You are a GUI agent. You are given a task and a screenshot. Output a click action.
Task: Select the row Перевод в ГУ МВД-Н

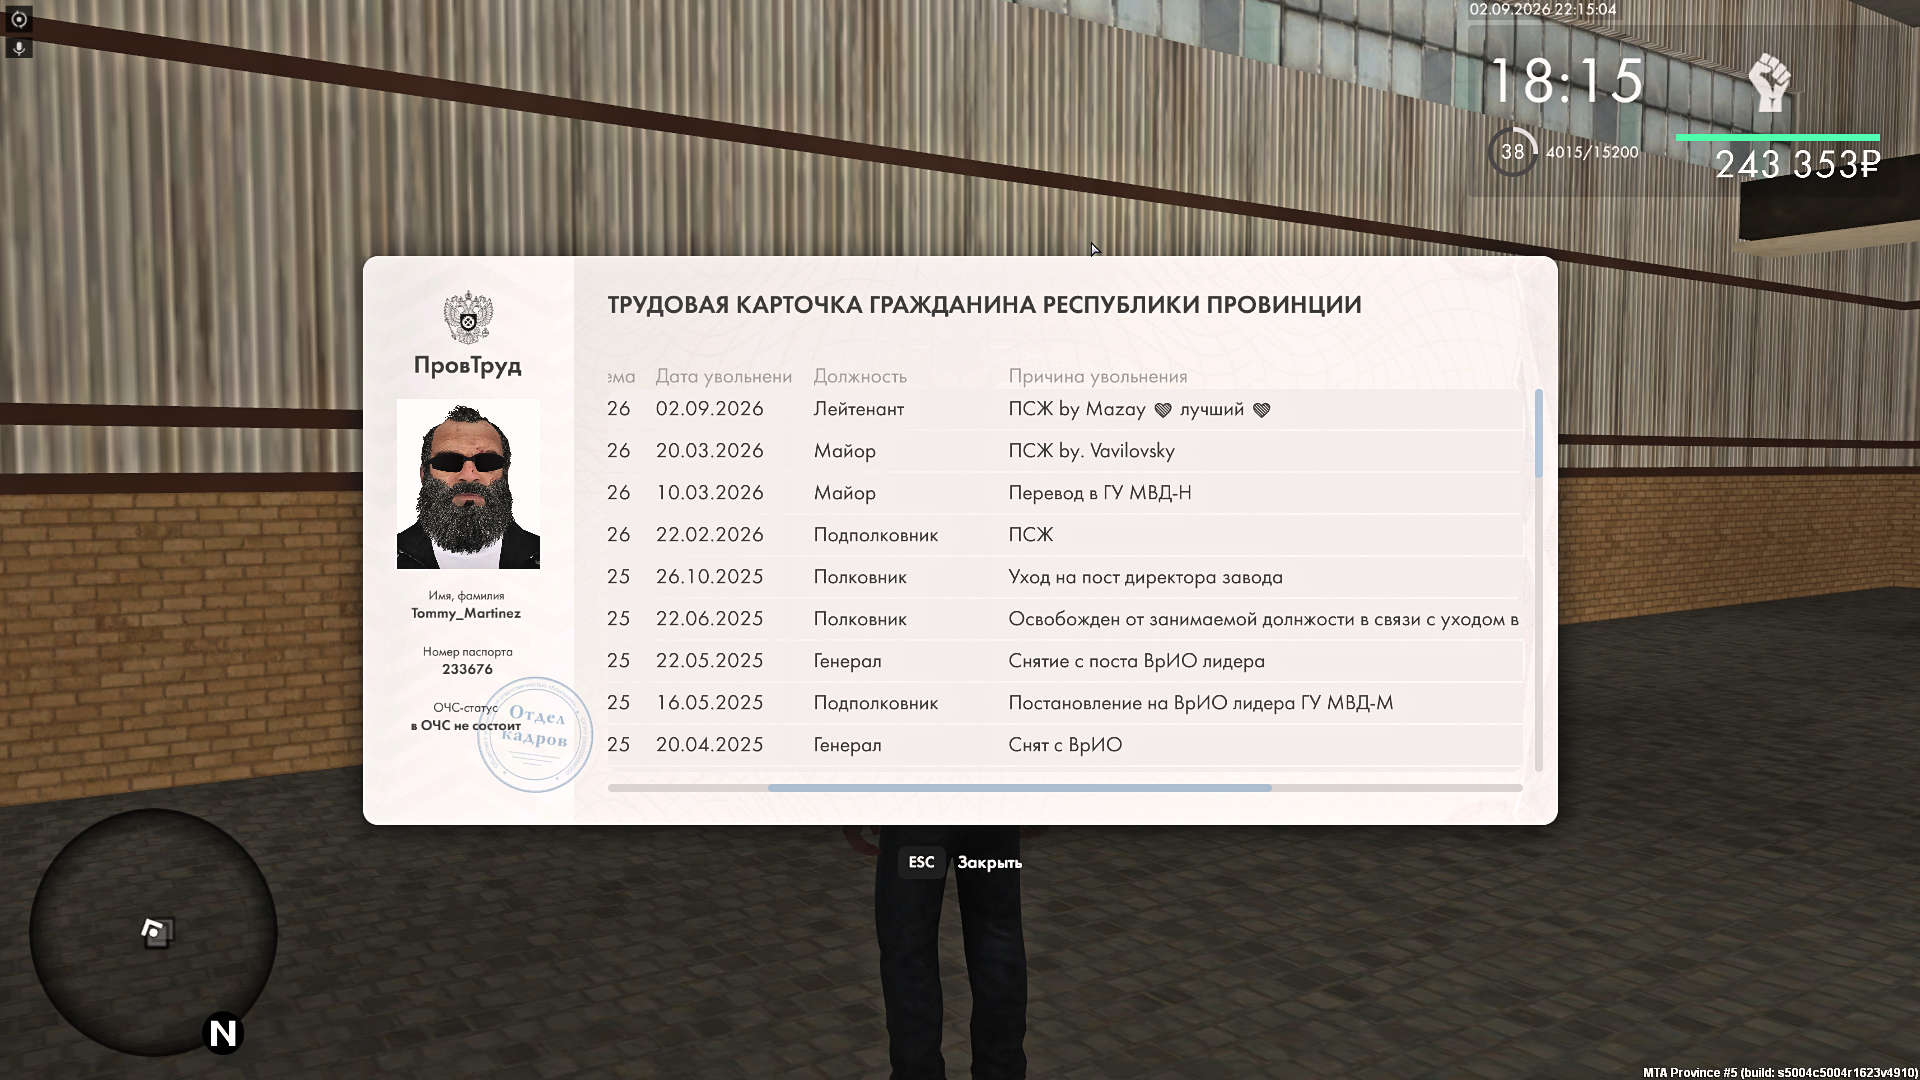[x=1064, y=493]
